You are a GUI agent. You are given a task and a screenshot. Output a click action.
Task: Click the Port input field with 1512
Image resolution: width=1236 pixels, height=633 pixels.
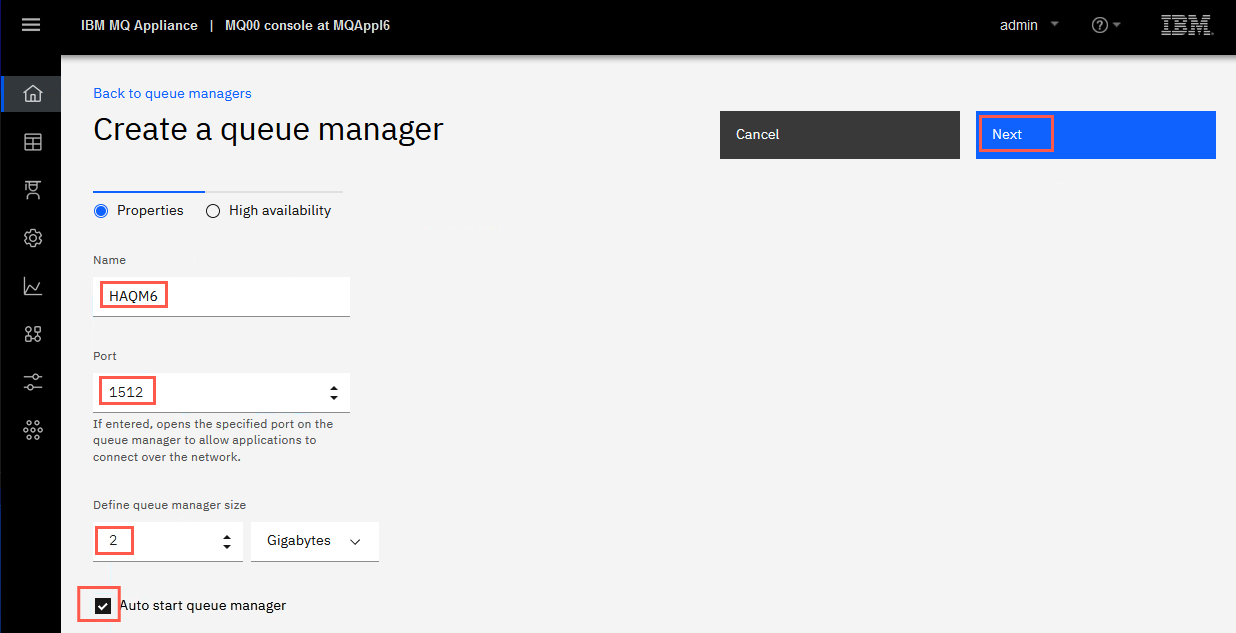click(221, 392)
